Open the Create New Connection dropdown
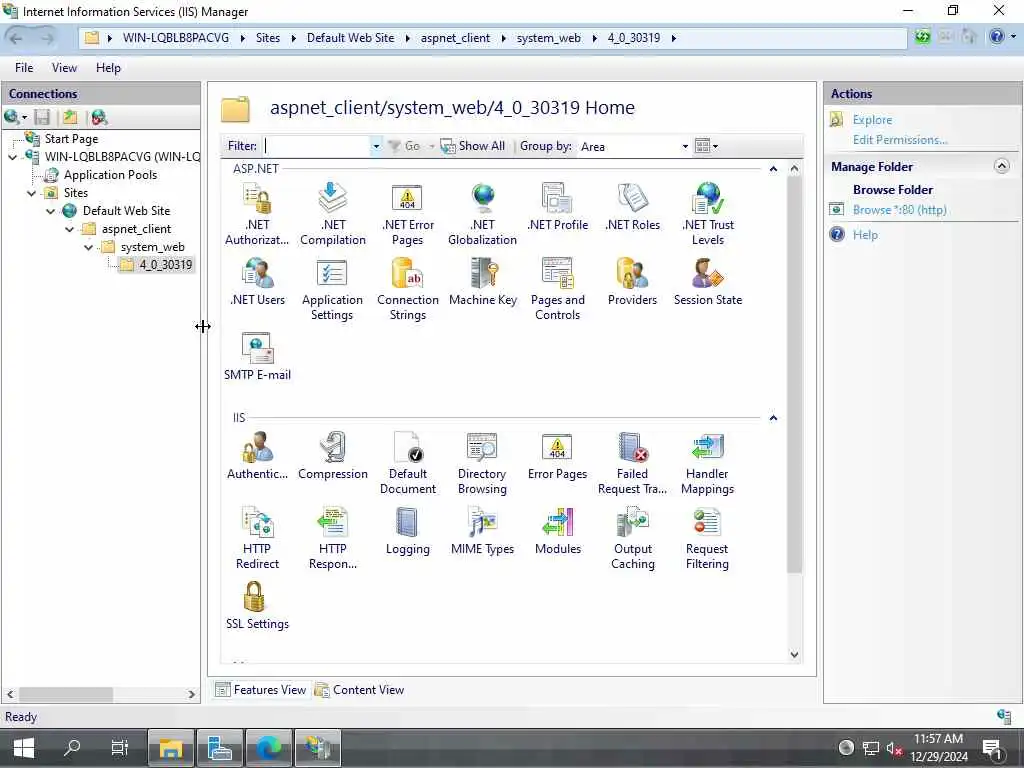Viewport: 1024px width, 768px height. 25,118
